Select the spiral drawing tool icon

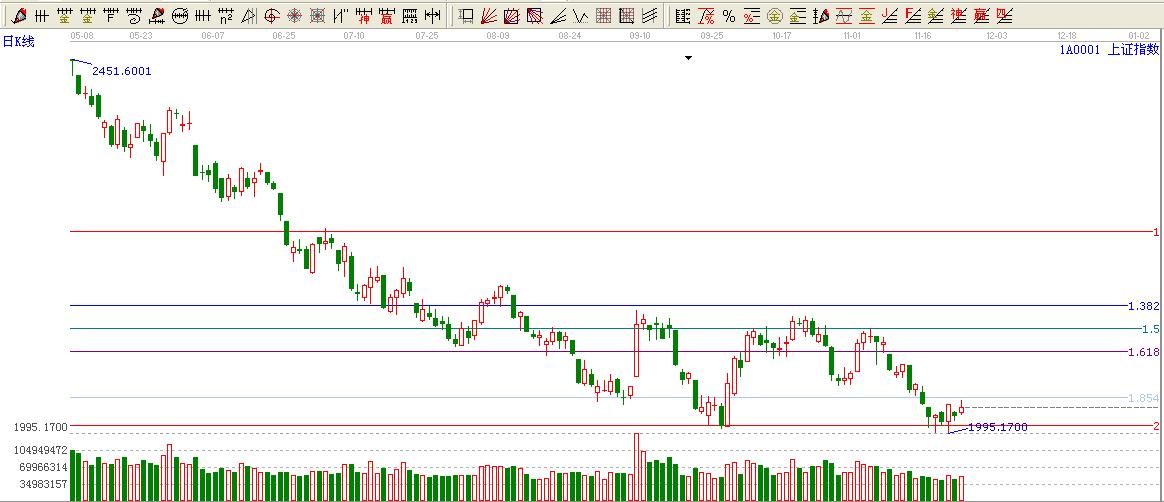(134, 16)
